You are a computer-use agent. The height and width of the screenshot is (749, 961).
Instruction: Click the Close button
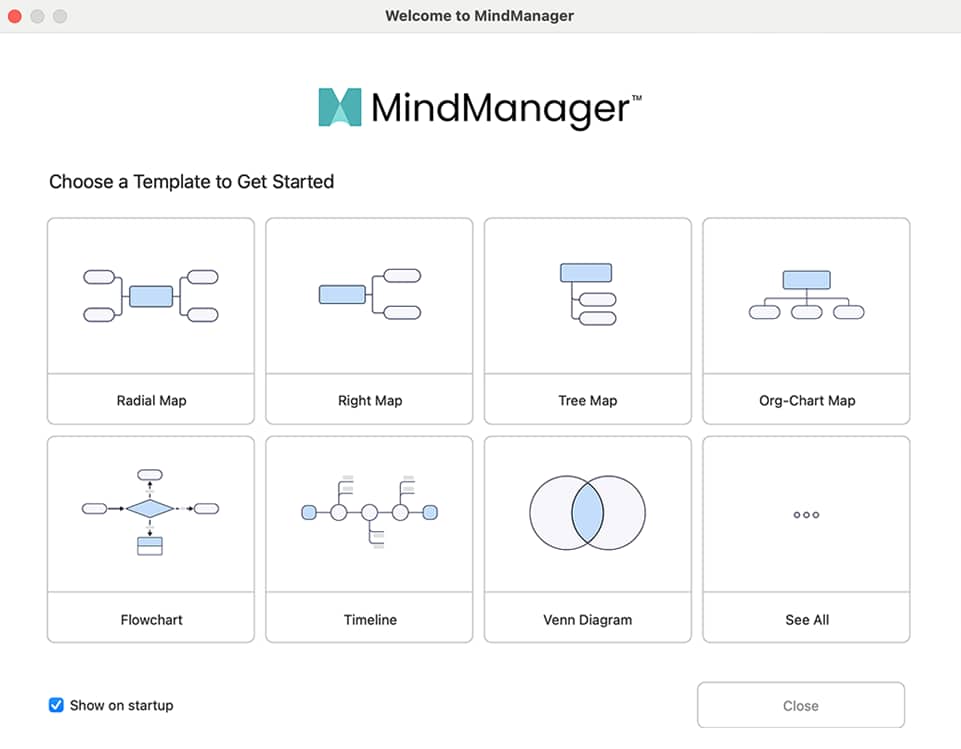coord(800,705)
